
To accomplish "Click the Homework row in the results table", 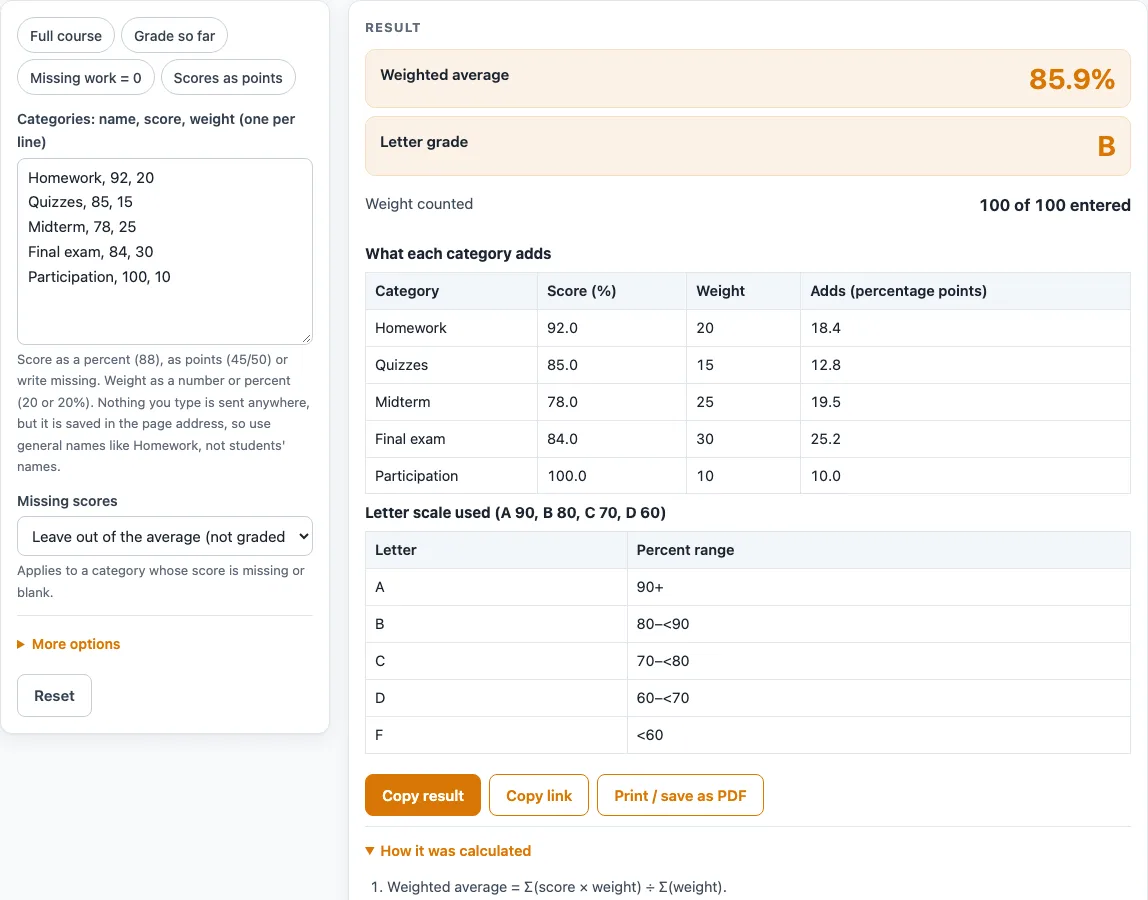I will [748, 328].
